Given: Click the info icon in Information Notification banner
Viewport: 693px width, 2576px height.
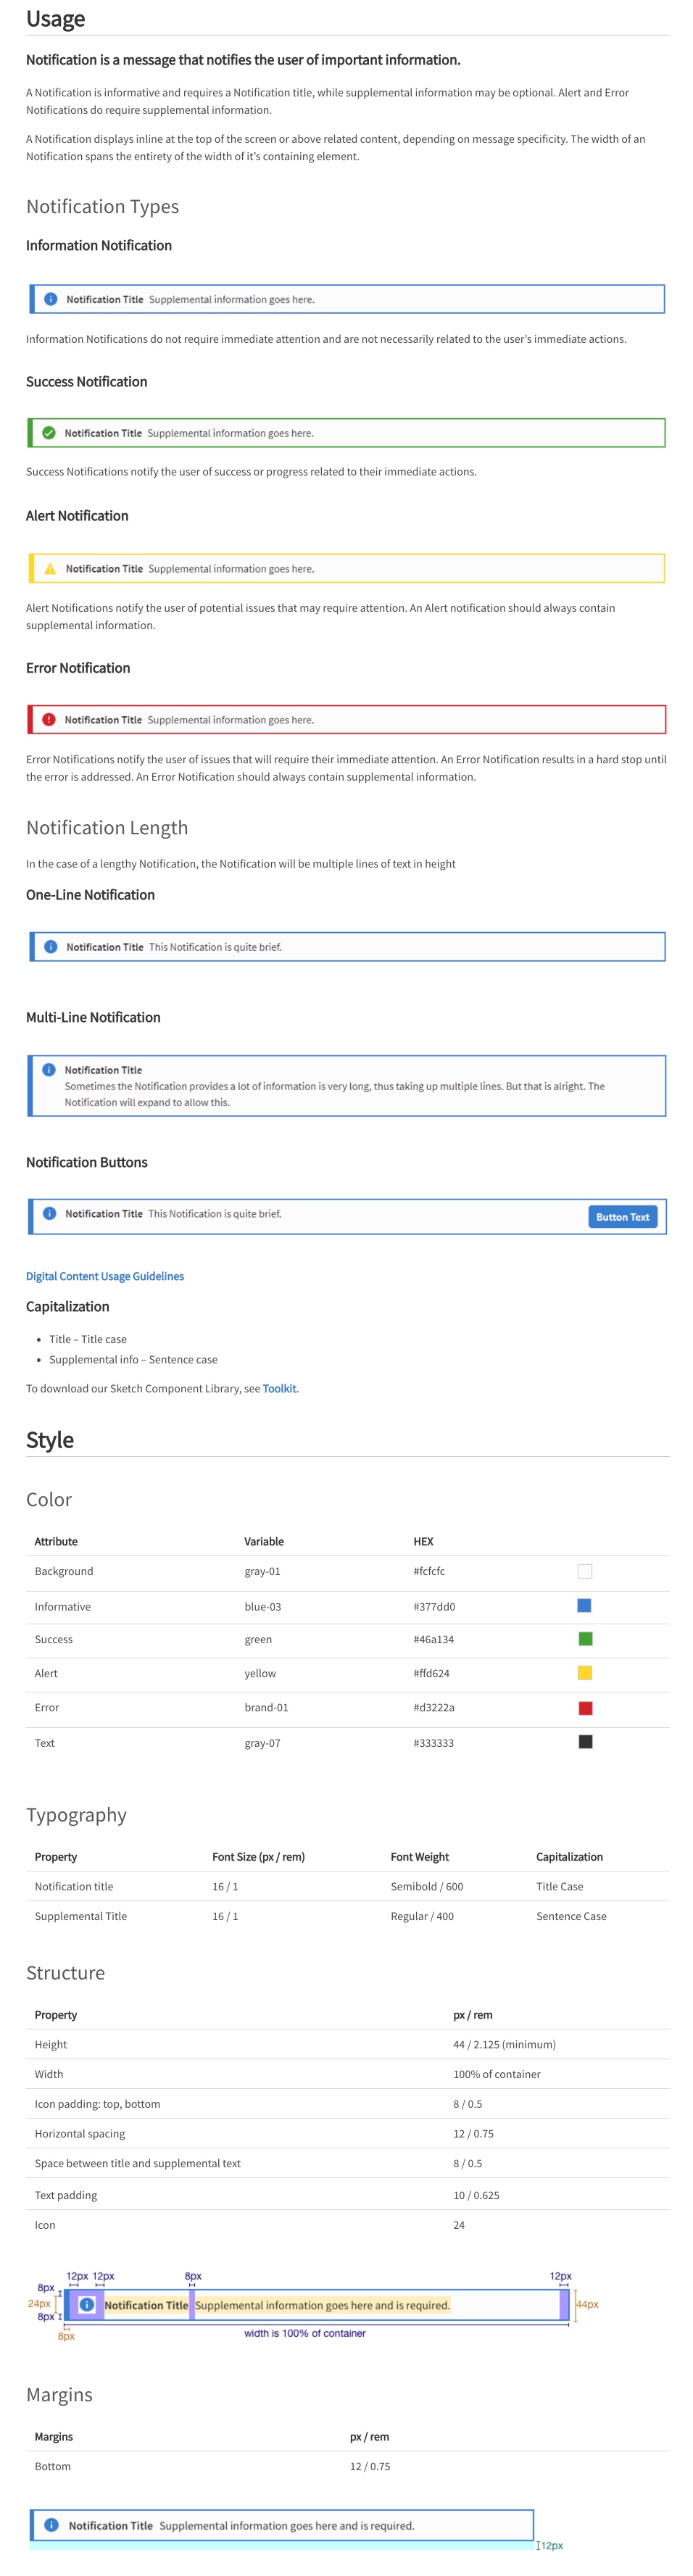Looking at the screenshot, I should [x=50, y=299].
